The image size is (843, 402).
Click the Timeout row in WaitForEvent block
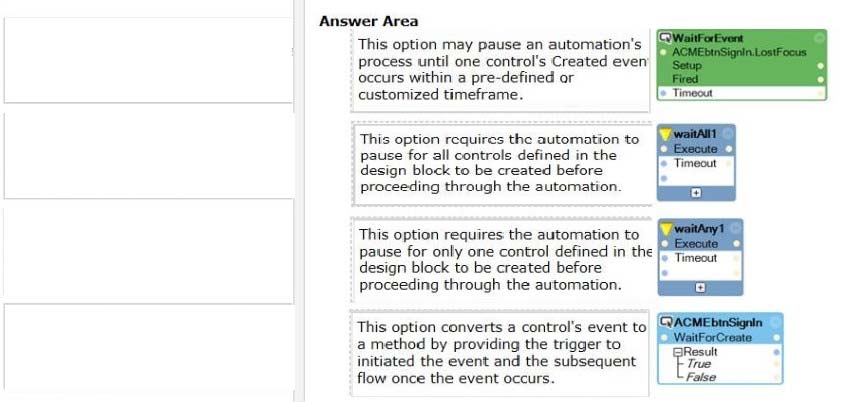click(x=742, y=93)
